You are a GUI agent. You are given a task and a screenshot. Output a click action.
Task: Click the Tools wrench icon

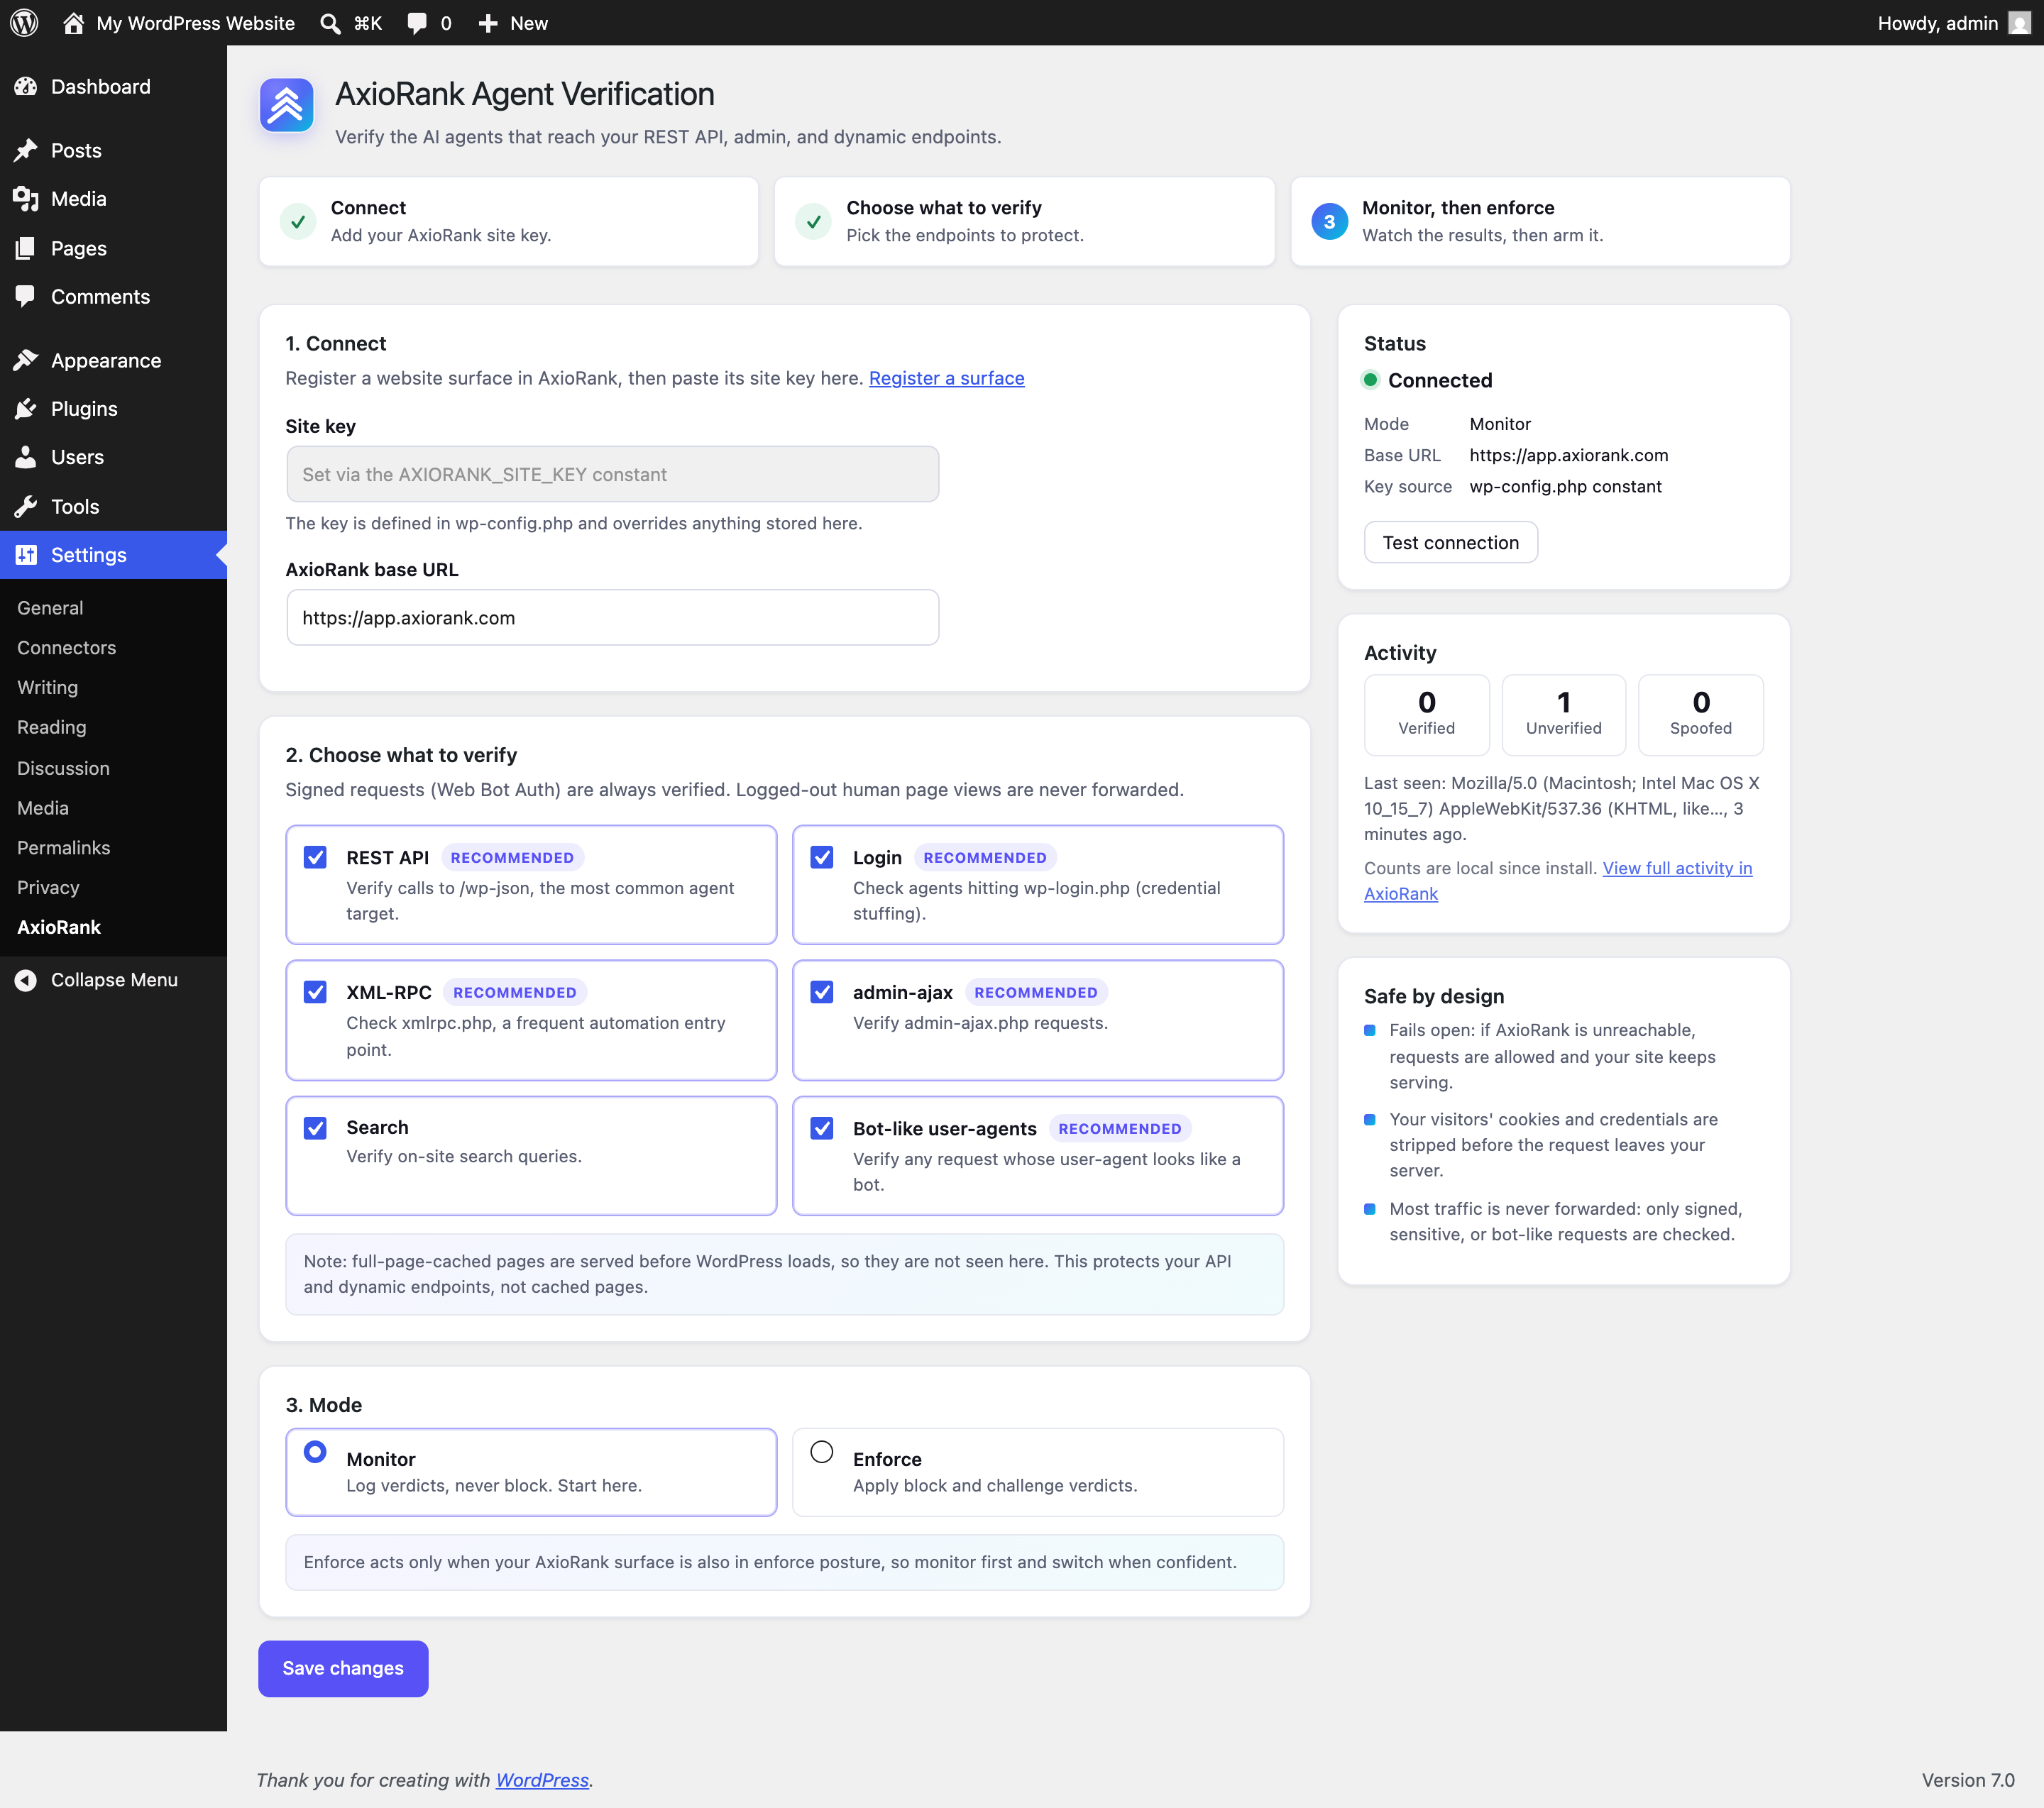[26, 507]
